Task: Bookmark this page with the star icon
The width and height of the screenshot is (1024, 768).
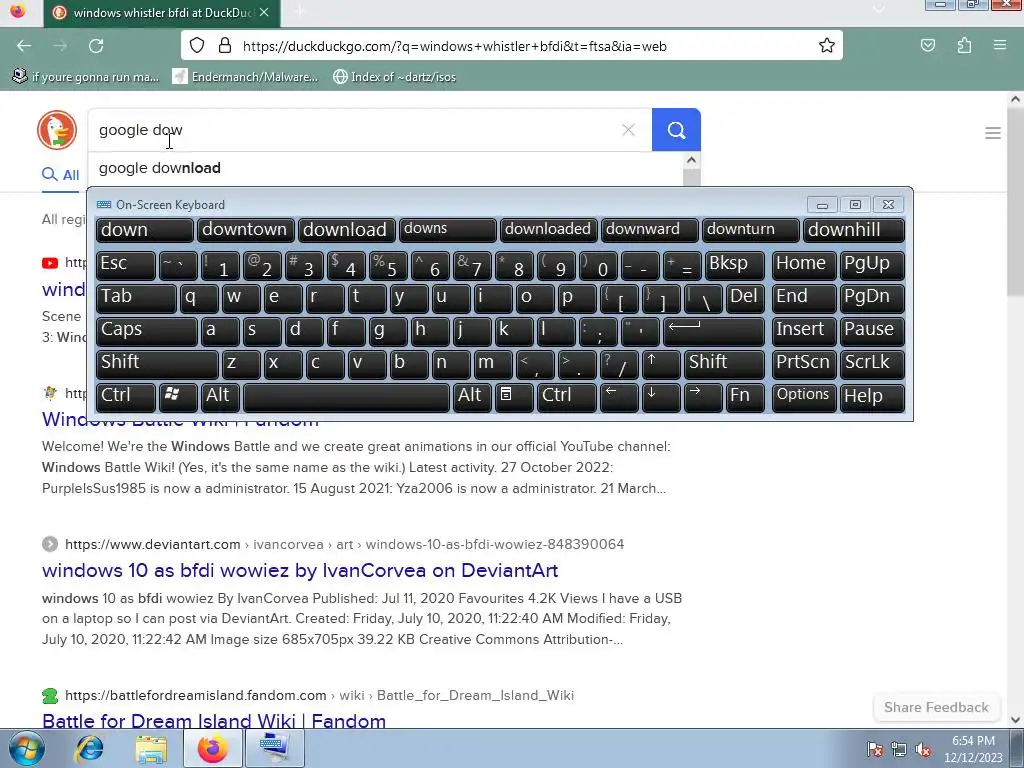Action: 826,45
